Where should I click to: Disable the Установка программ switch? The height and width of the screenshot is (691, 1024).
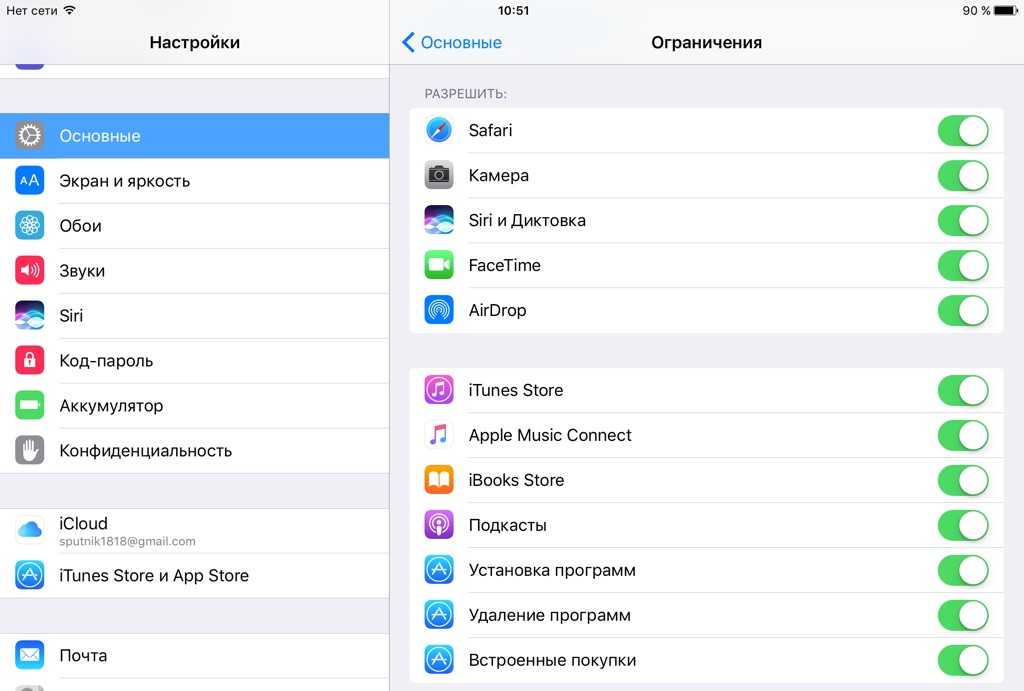point(963,571)
